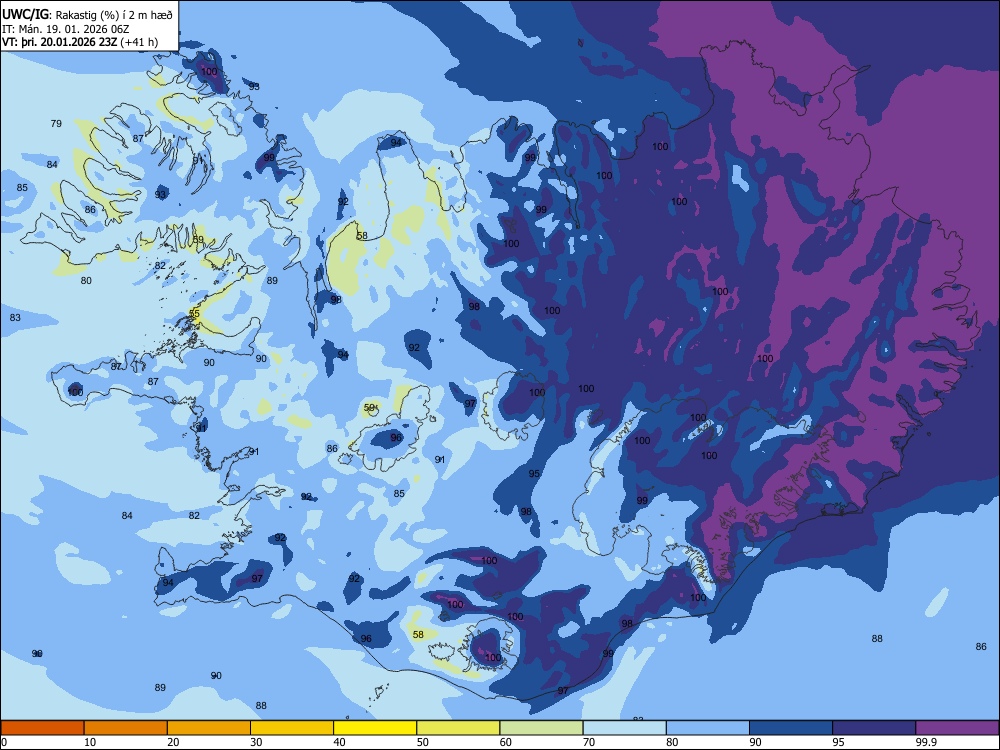Click the title line 'Rakastig (%) í 2 m hæð'
Image resolution: width=1000 pixels, height=750 pixels.
click(114, 15)
